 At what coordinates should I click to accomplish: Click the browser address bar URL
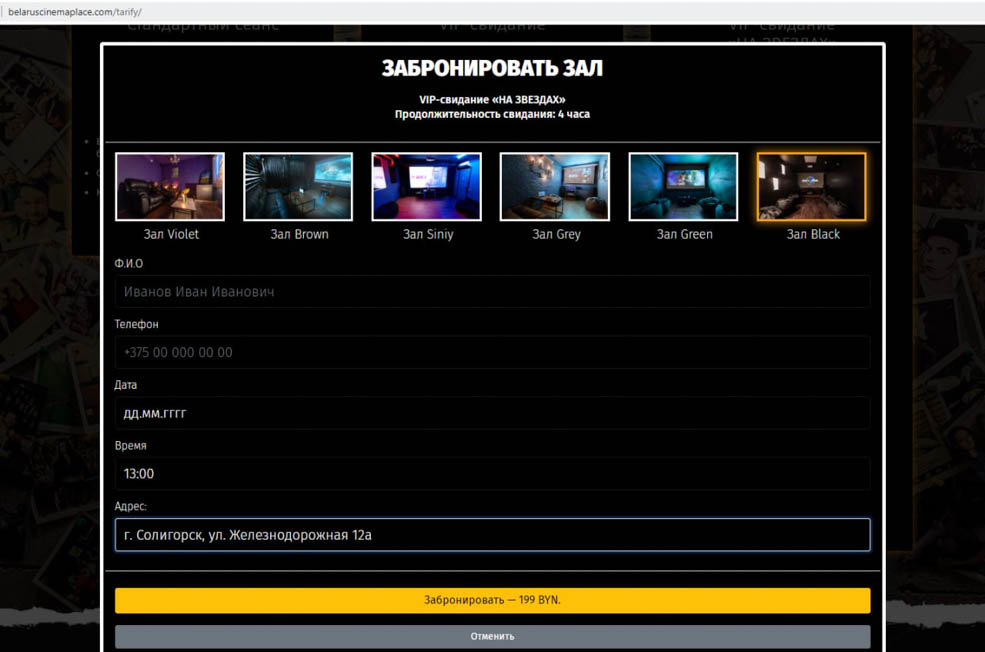point(75,11)
